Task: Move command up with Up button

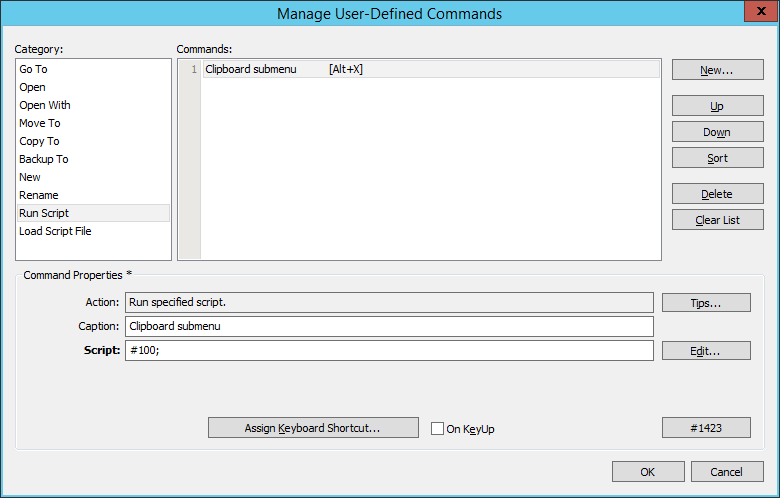Action: tap(717, 106)
